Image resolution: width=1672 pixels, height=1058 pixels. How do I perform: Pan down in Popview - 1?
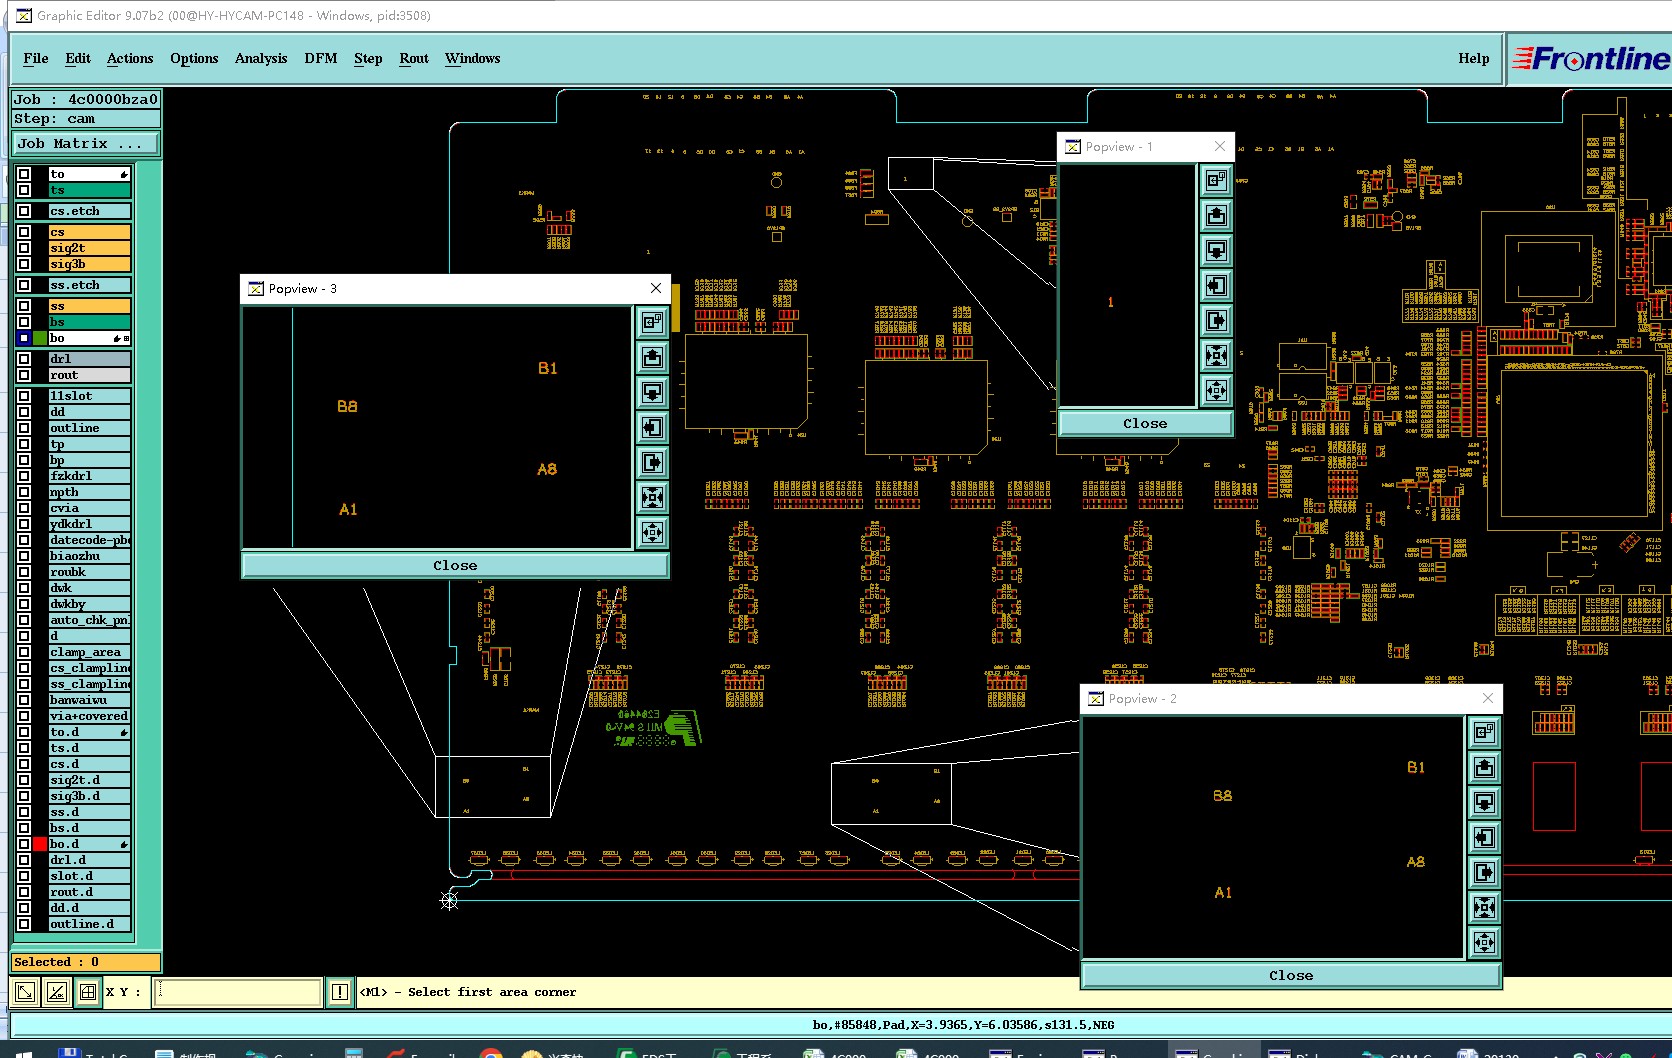tap(1216, 250)
